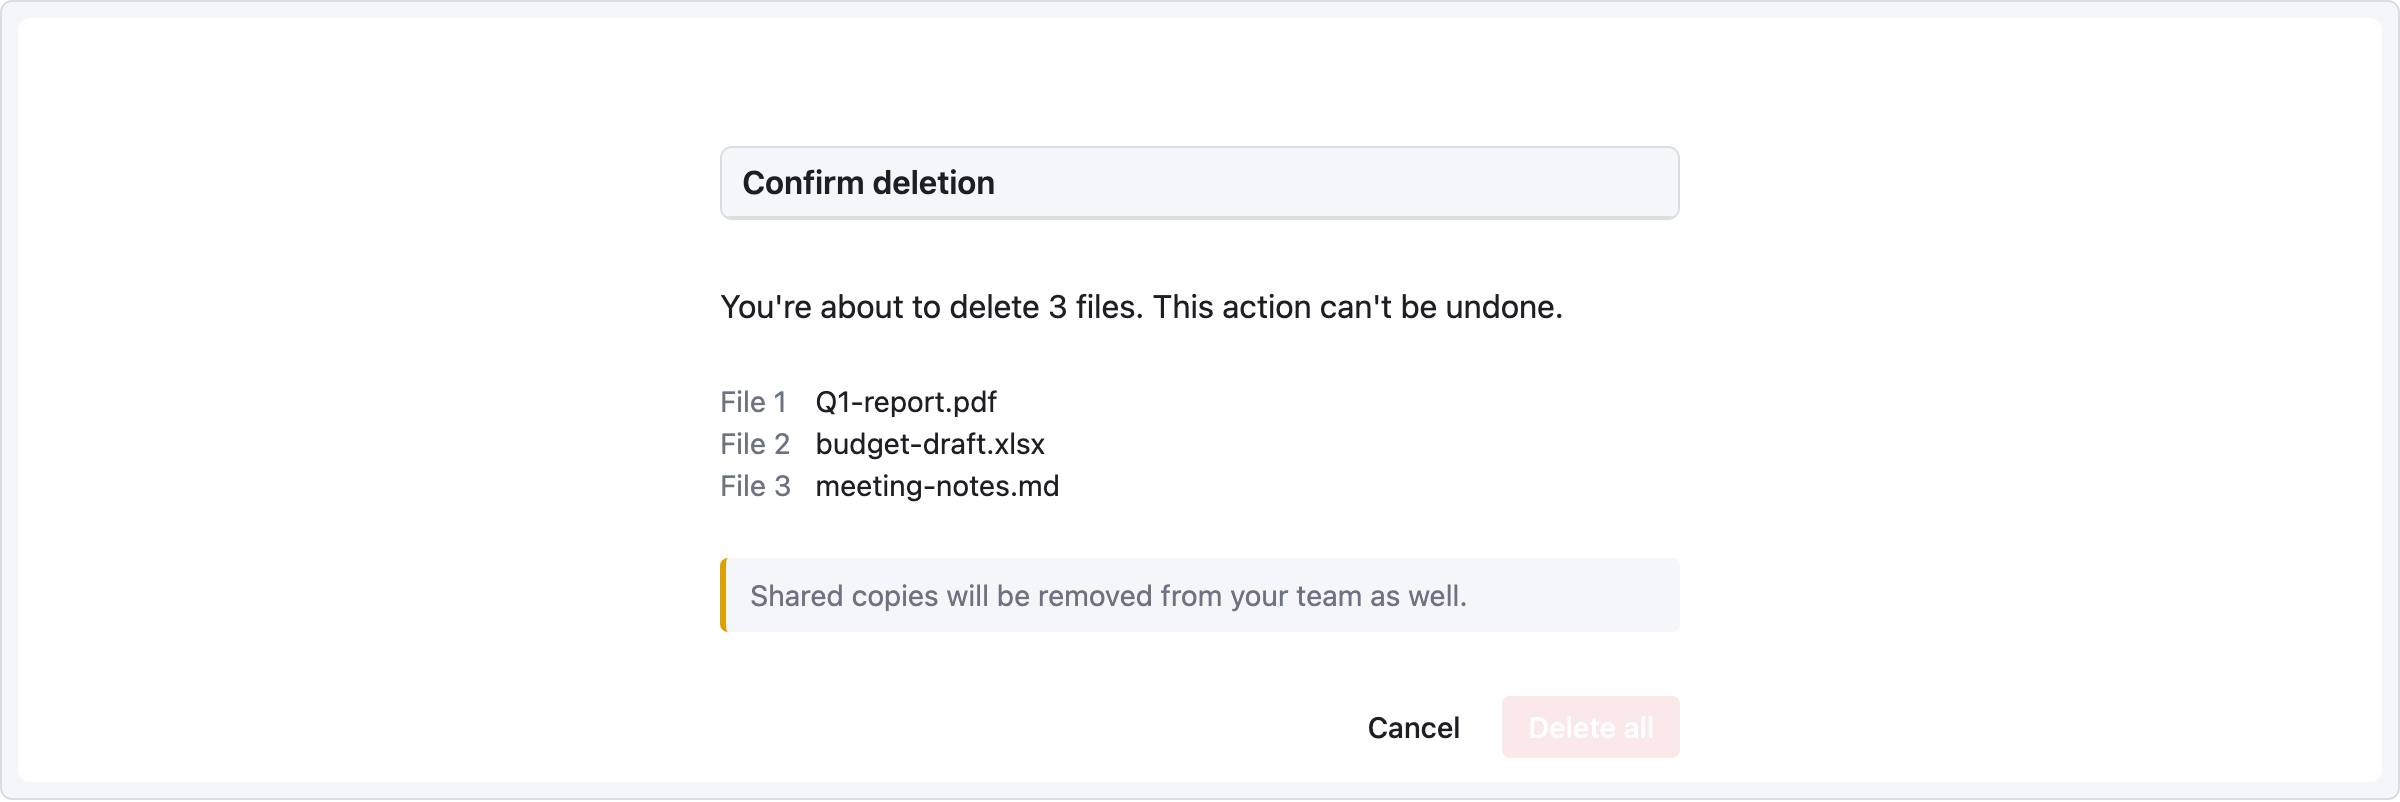Confirm removal via Delete all
The width and height of the screenshot is (2400, 802).
[x=1590, y=727]
